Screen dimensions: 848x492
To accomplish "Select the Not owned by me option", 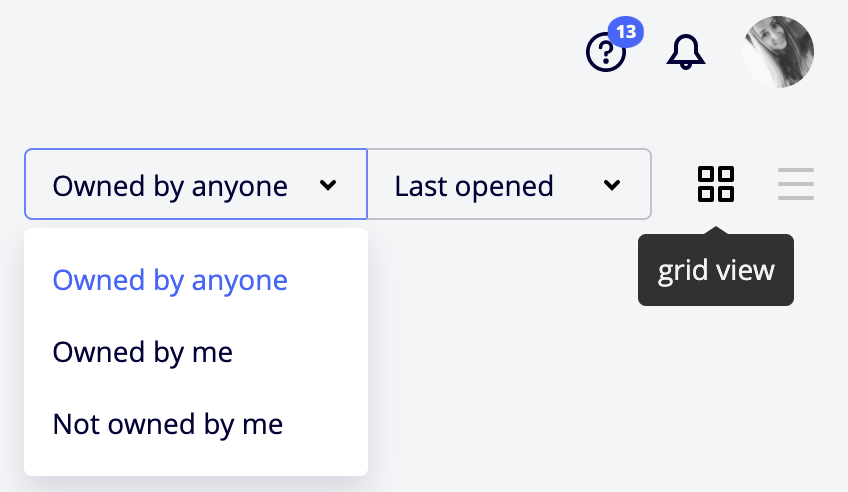I will click(x=168, y=424).
